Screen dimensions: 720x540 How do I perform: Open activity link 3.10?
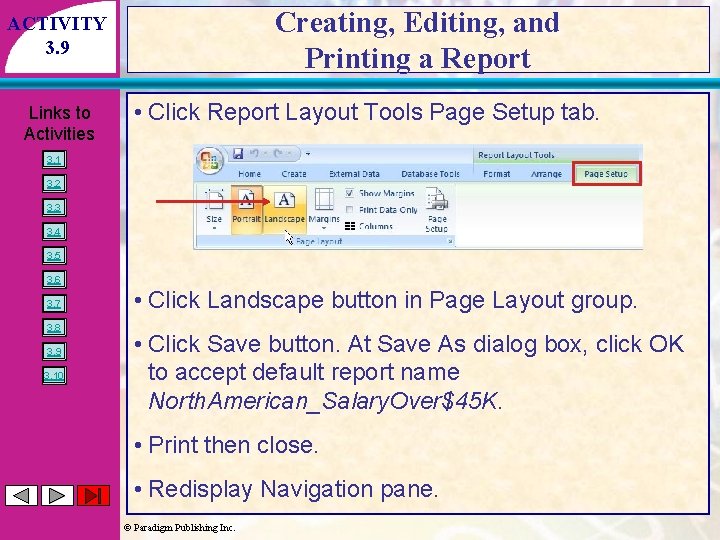coord(54,375)
